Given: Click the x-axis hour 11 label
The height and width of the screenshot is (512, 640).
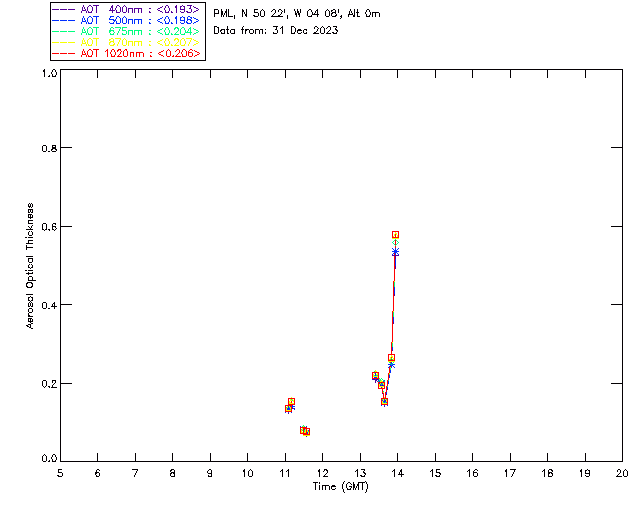Looking at the screenshot, I should (285, 473).
